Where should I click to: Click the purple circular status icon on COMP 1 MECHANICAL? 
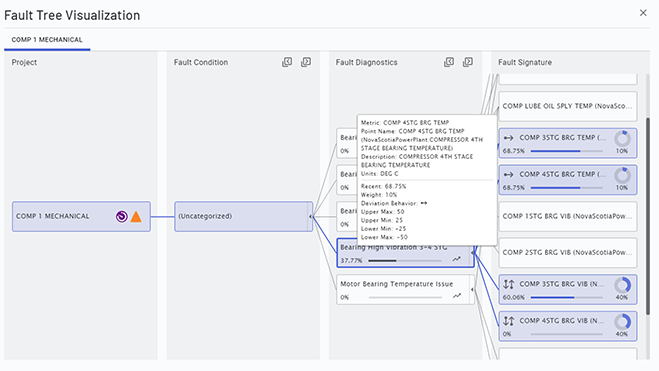click(121, 216)
